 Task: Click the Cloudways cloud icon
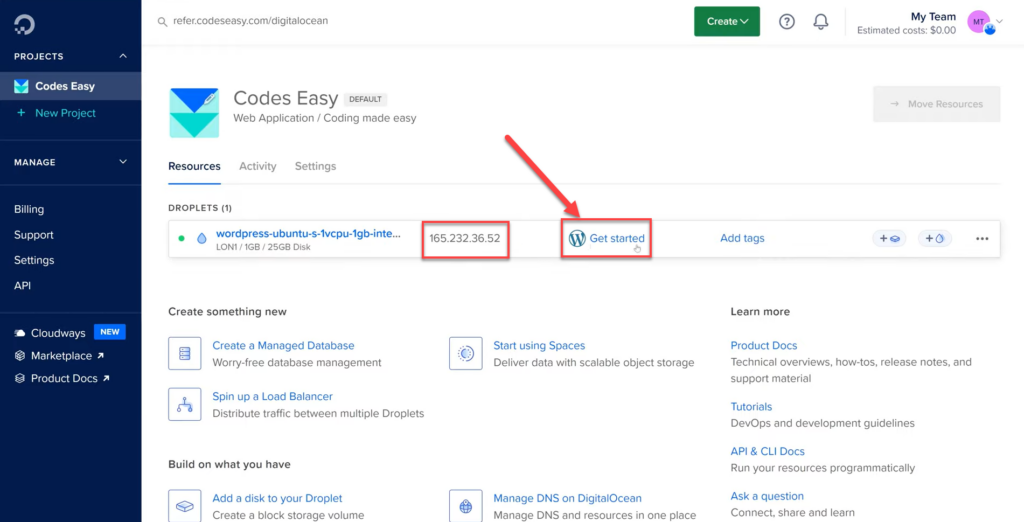[20, 333]
